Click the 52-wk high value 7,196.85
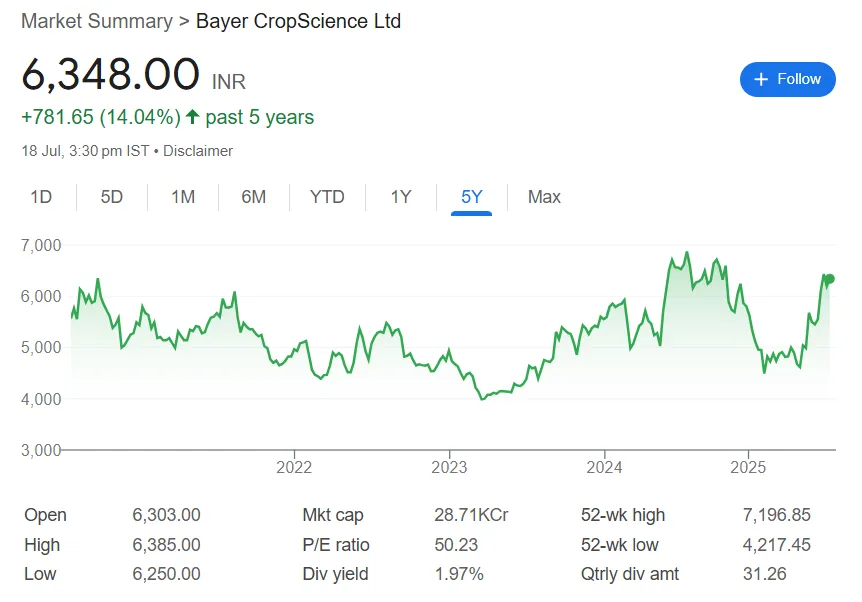The height and width of the screenshot is (602, 862). pos(777,515)
